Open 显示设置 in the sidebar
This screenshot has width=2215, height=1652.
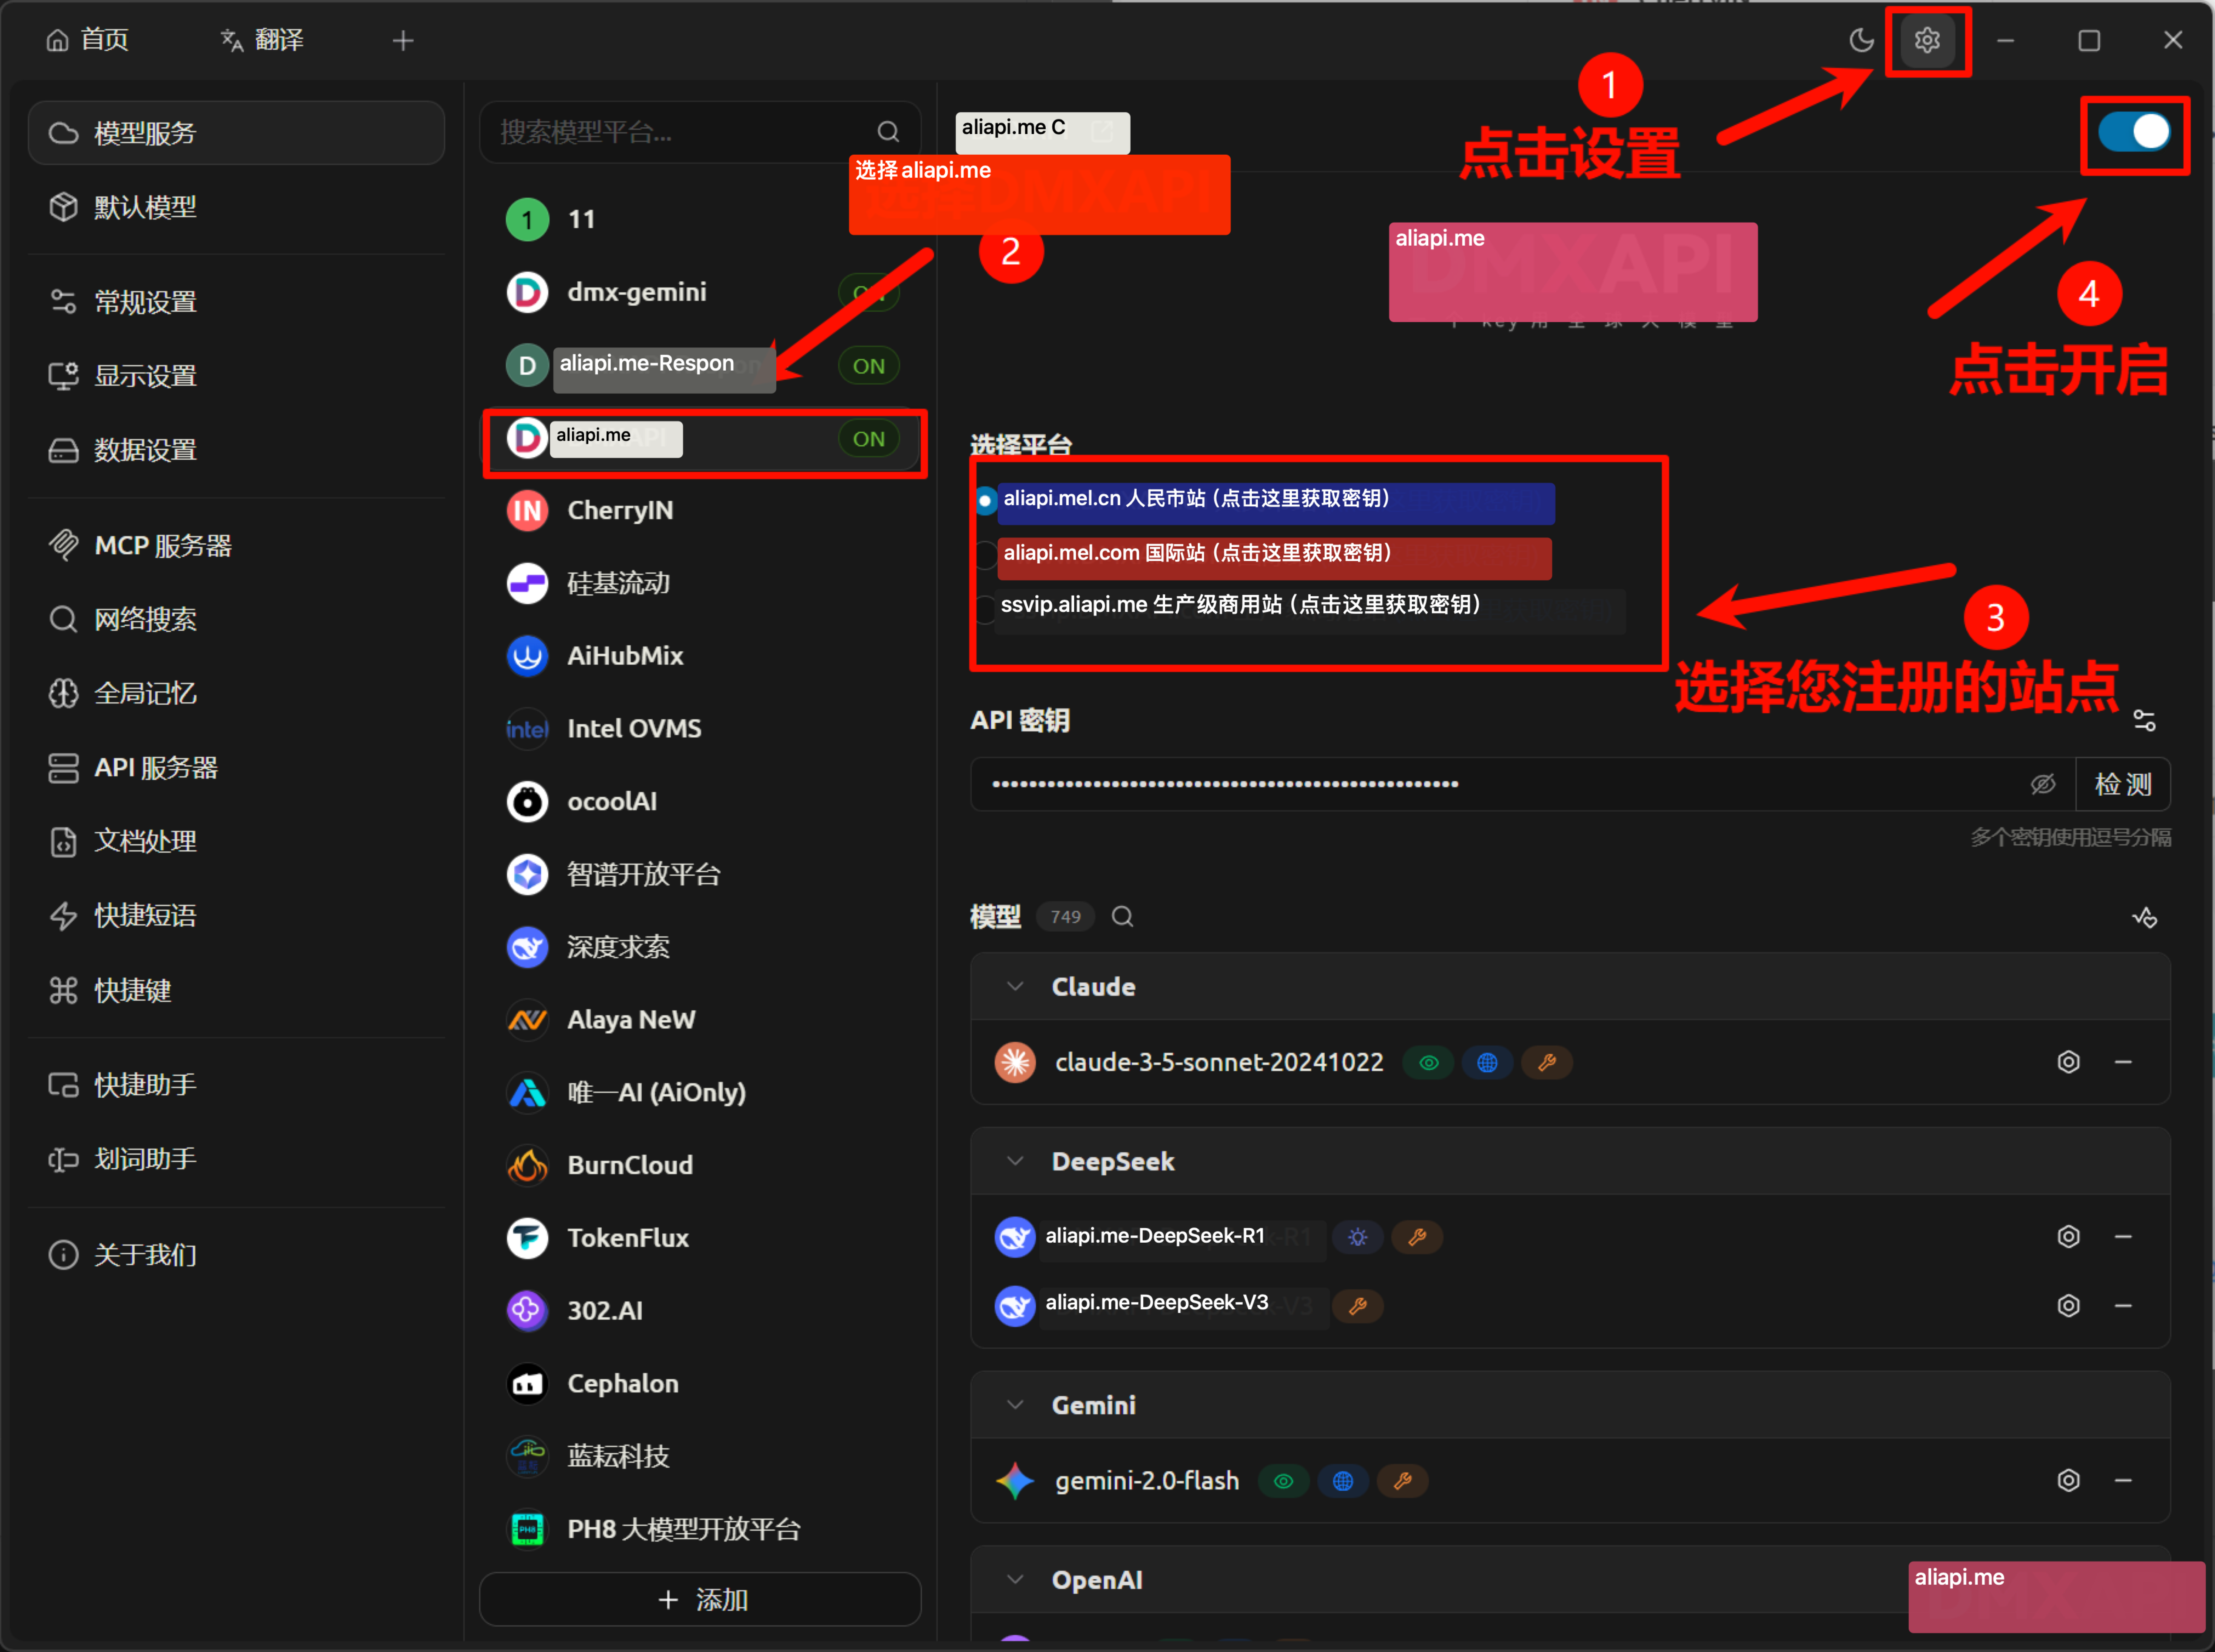click(x=236, y=376)
